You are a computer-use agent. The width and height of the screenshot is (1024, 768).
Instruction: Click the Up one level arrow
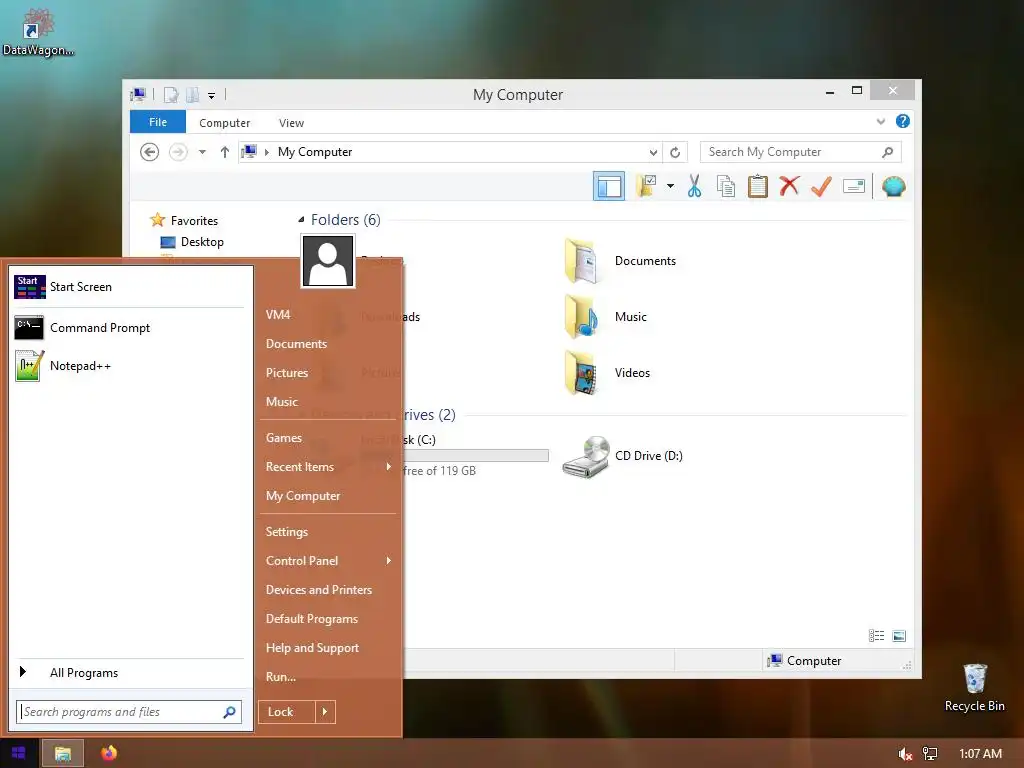225,152
